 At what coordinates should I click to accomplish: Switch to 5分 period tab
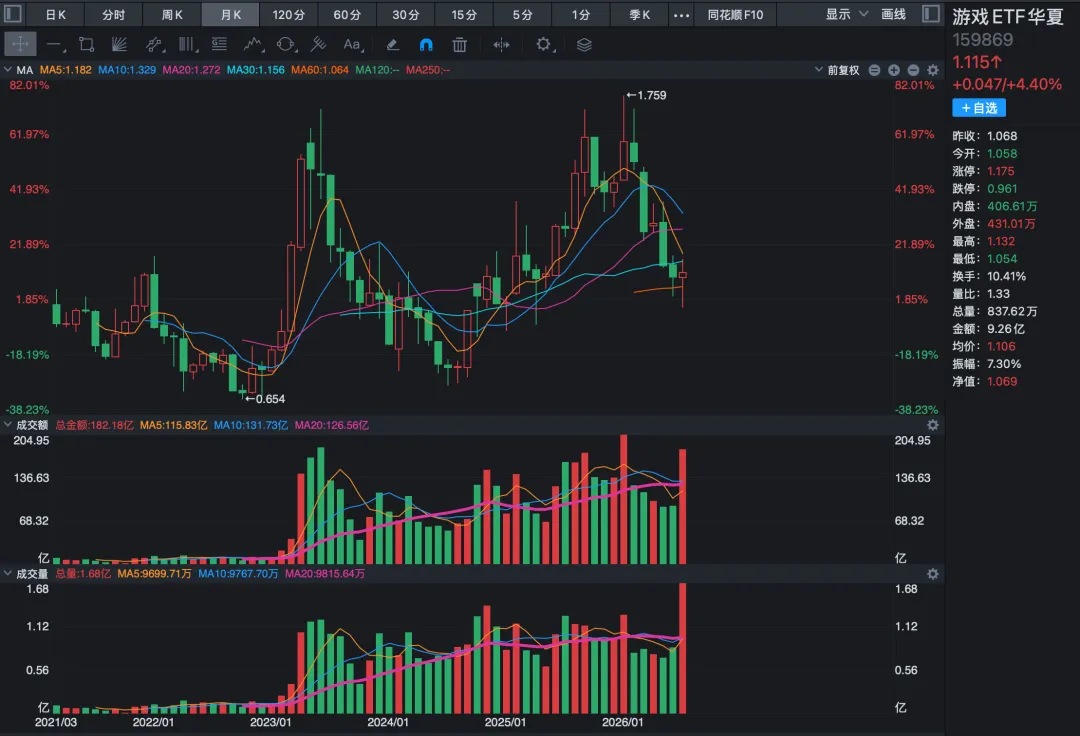522,14
